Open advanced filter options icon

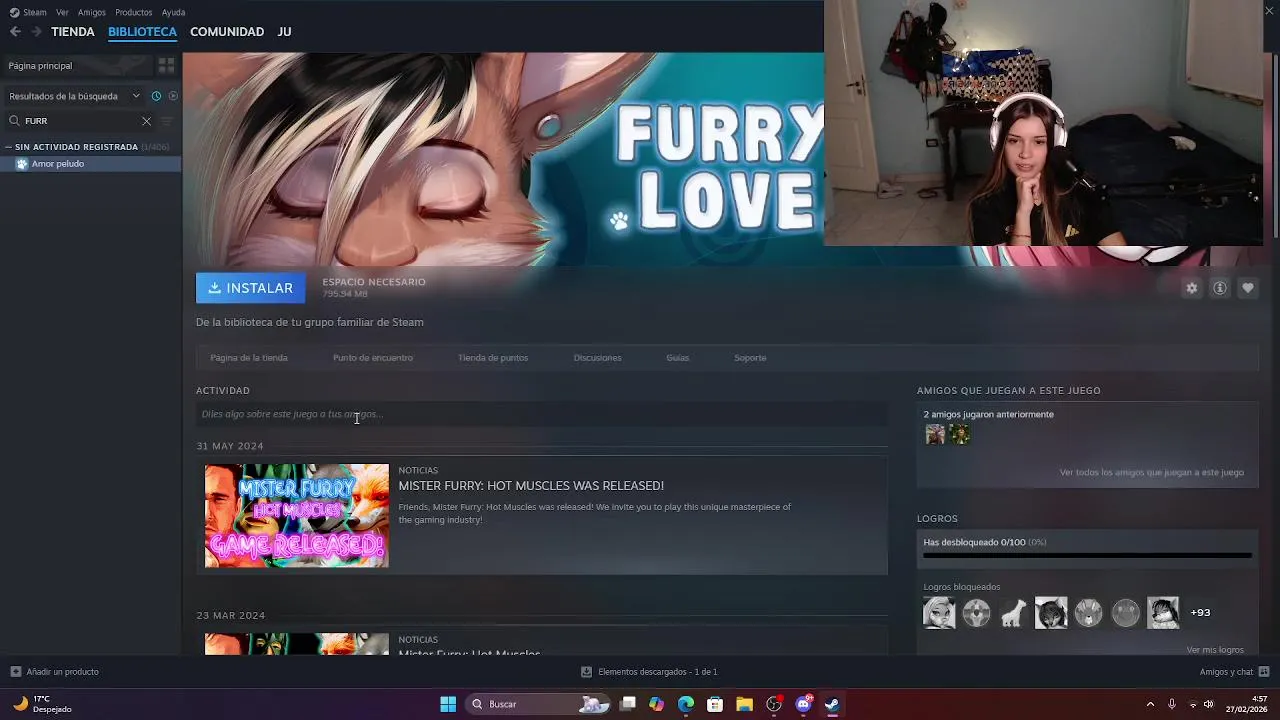pyautogui.click(x=167, y=121)
